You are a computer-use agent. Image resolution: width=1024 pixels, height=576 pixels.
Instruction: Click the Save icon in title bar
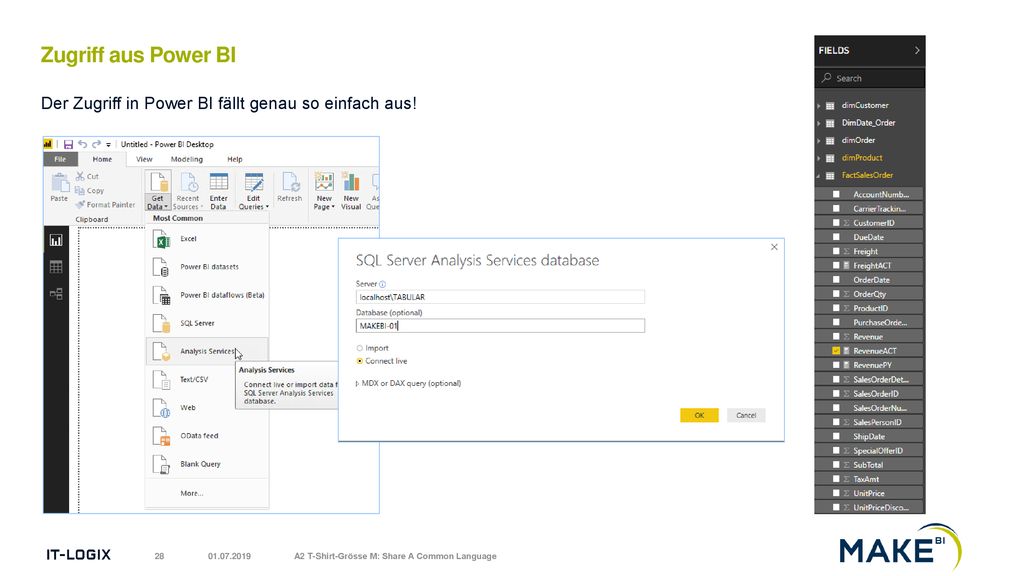click(x=68, y=144)
